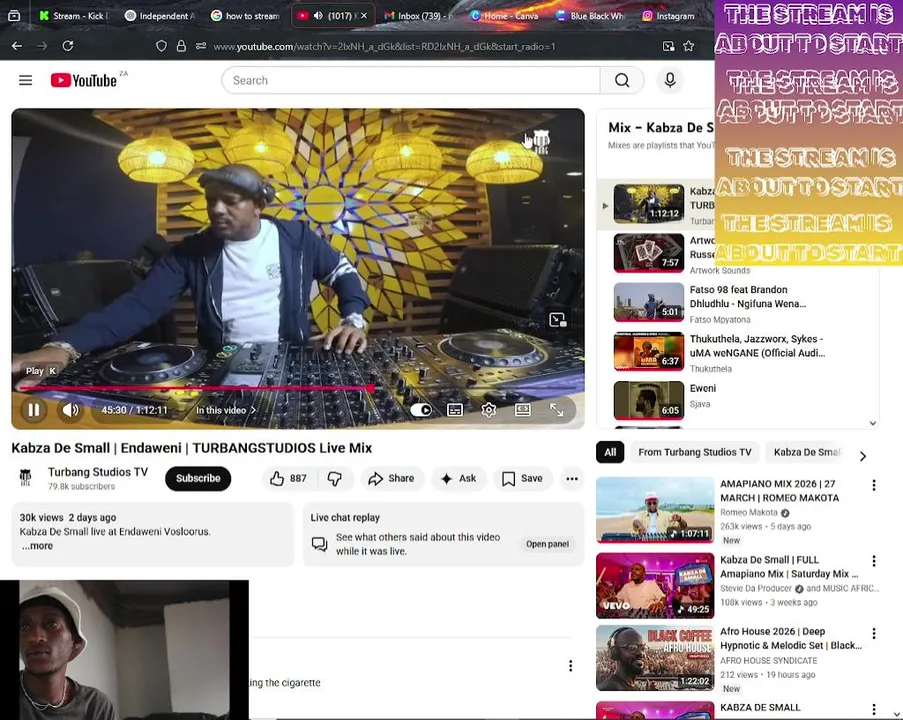This screenshot has width=903, height=720.
Task: Toggle the autoplay switch in player
Action: [x=421, y=410]
